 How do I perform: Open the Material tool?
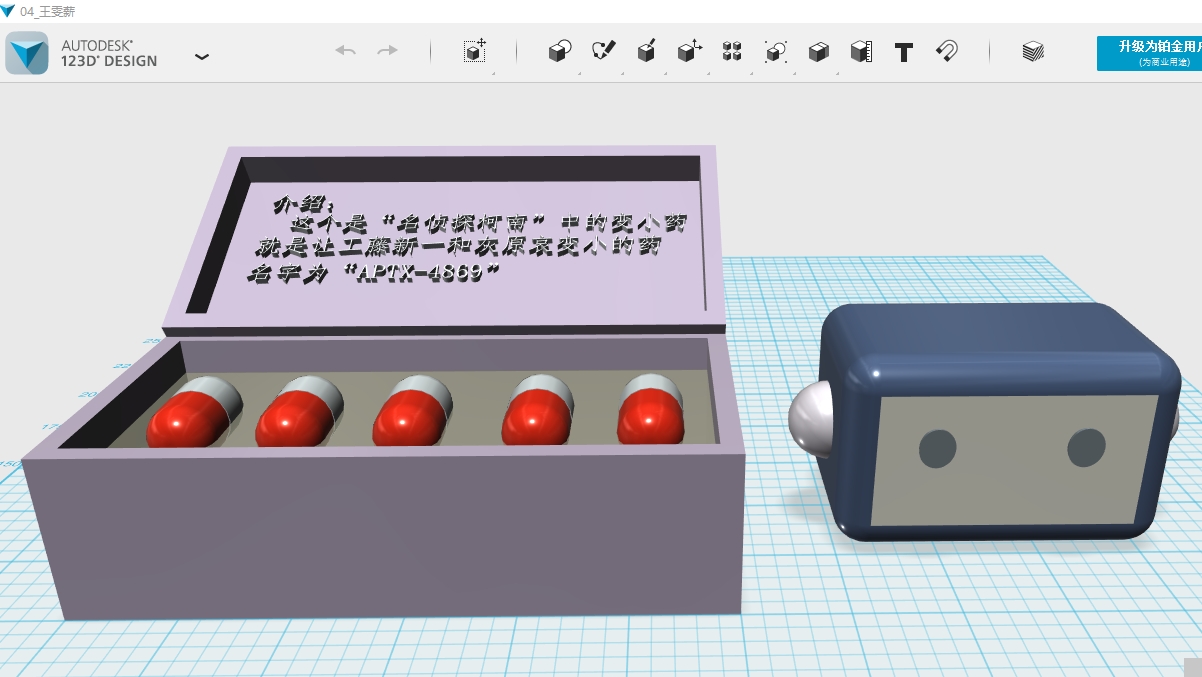click(x=1033, y=52)
